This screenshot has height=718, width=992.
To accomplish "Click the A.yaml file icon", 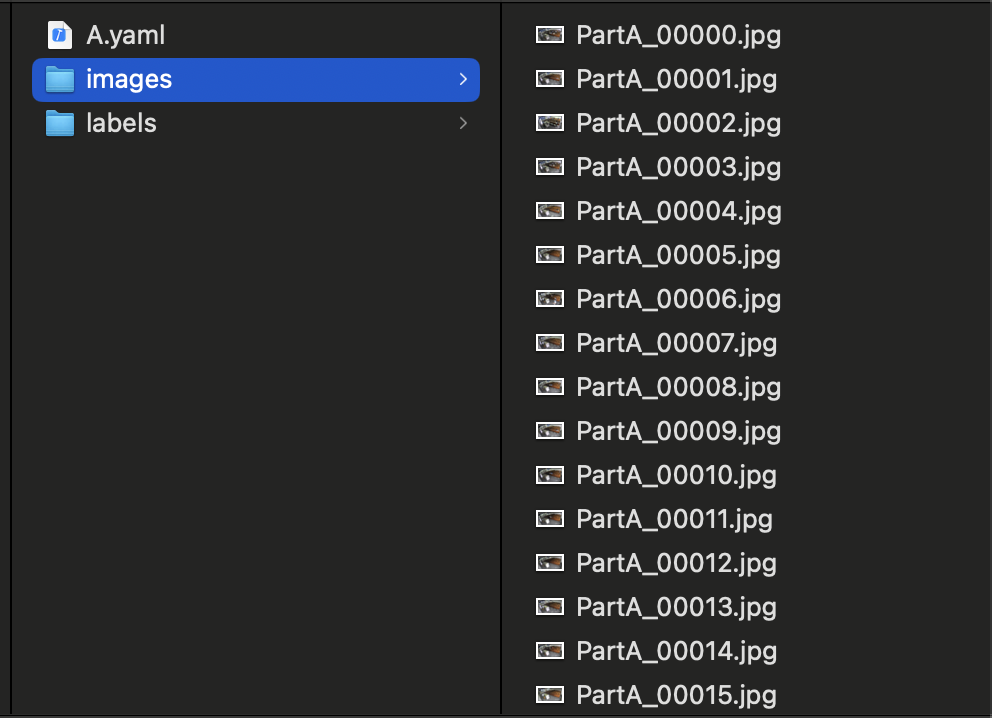I will 60,35.
